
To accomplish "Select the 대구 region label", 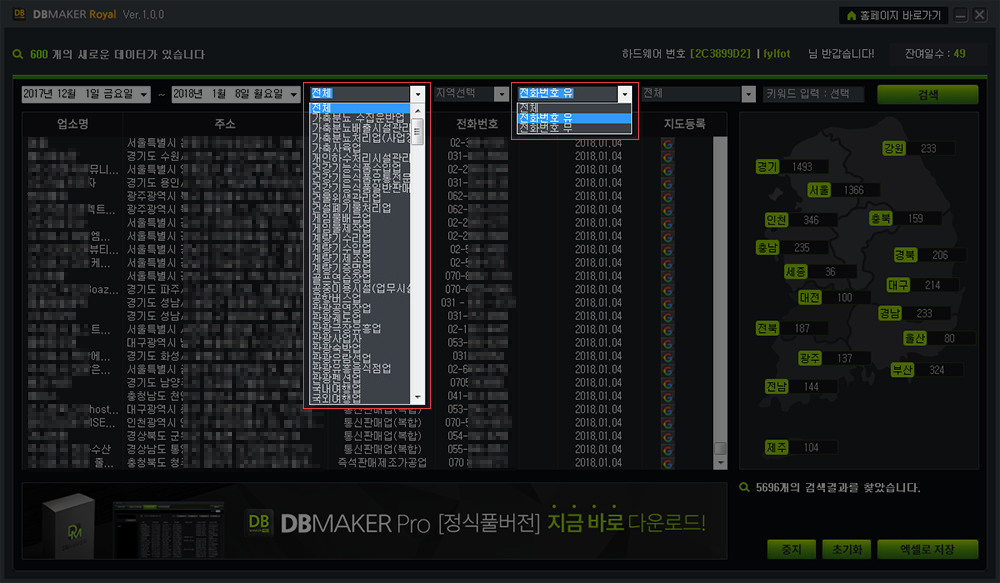I will (x=898, y=285).
